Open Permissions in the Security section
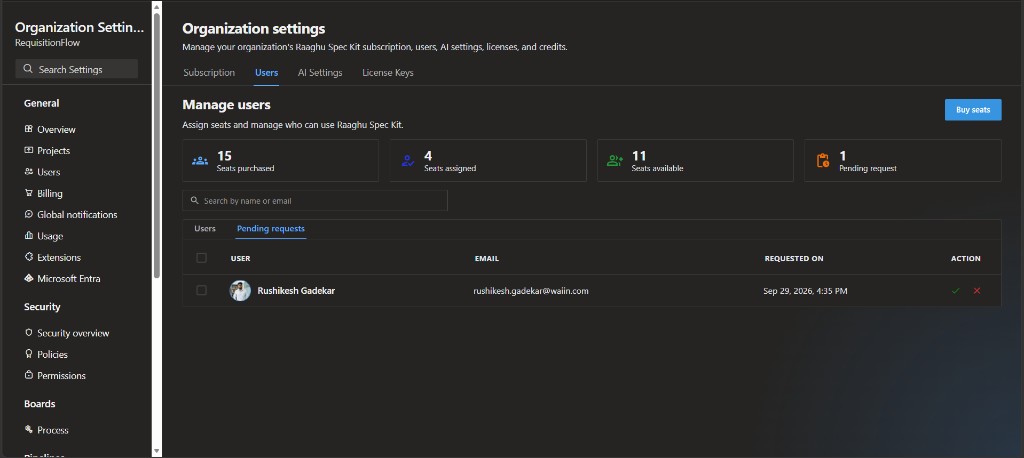 tap(61, 376)
